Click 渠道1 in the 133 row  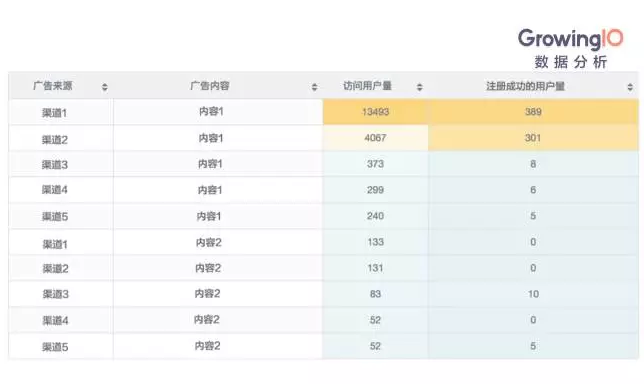point(55,244)
